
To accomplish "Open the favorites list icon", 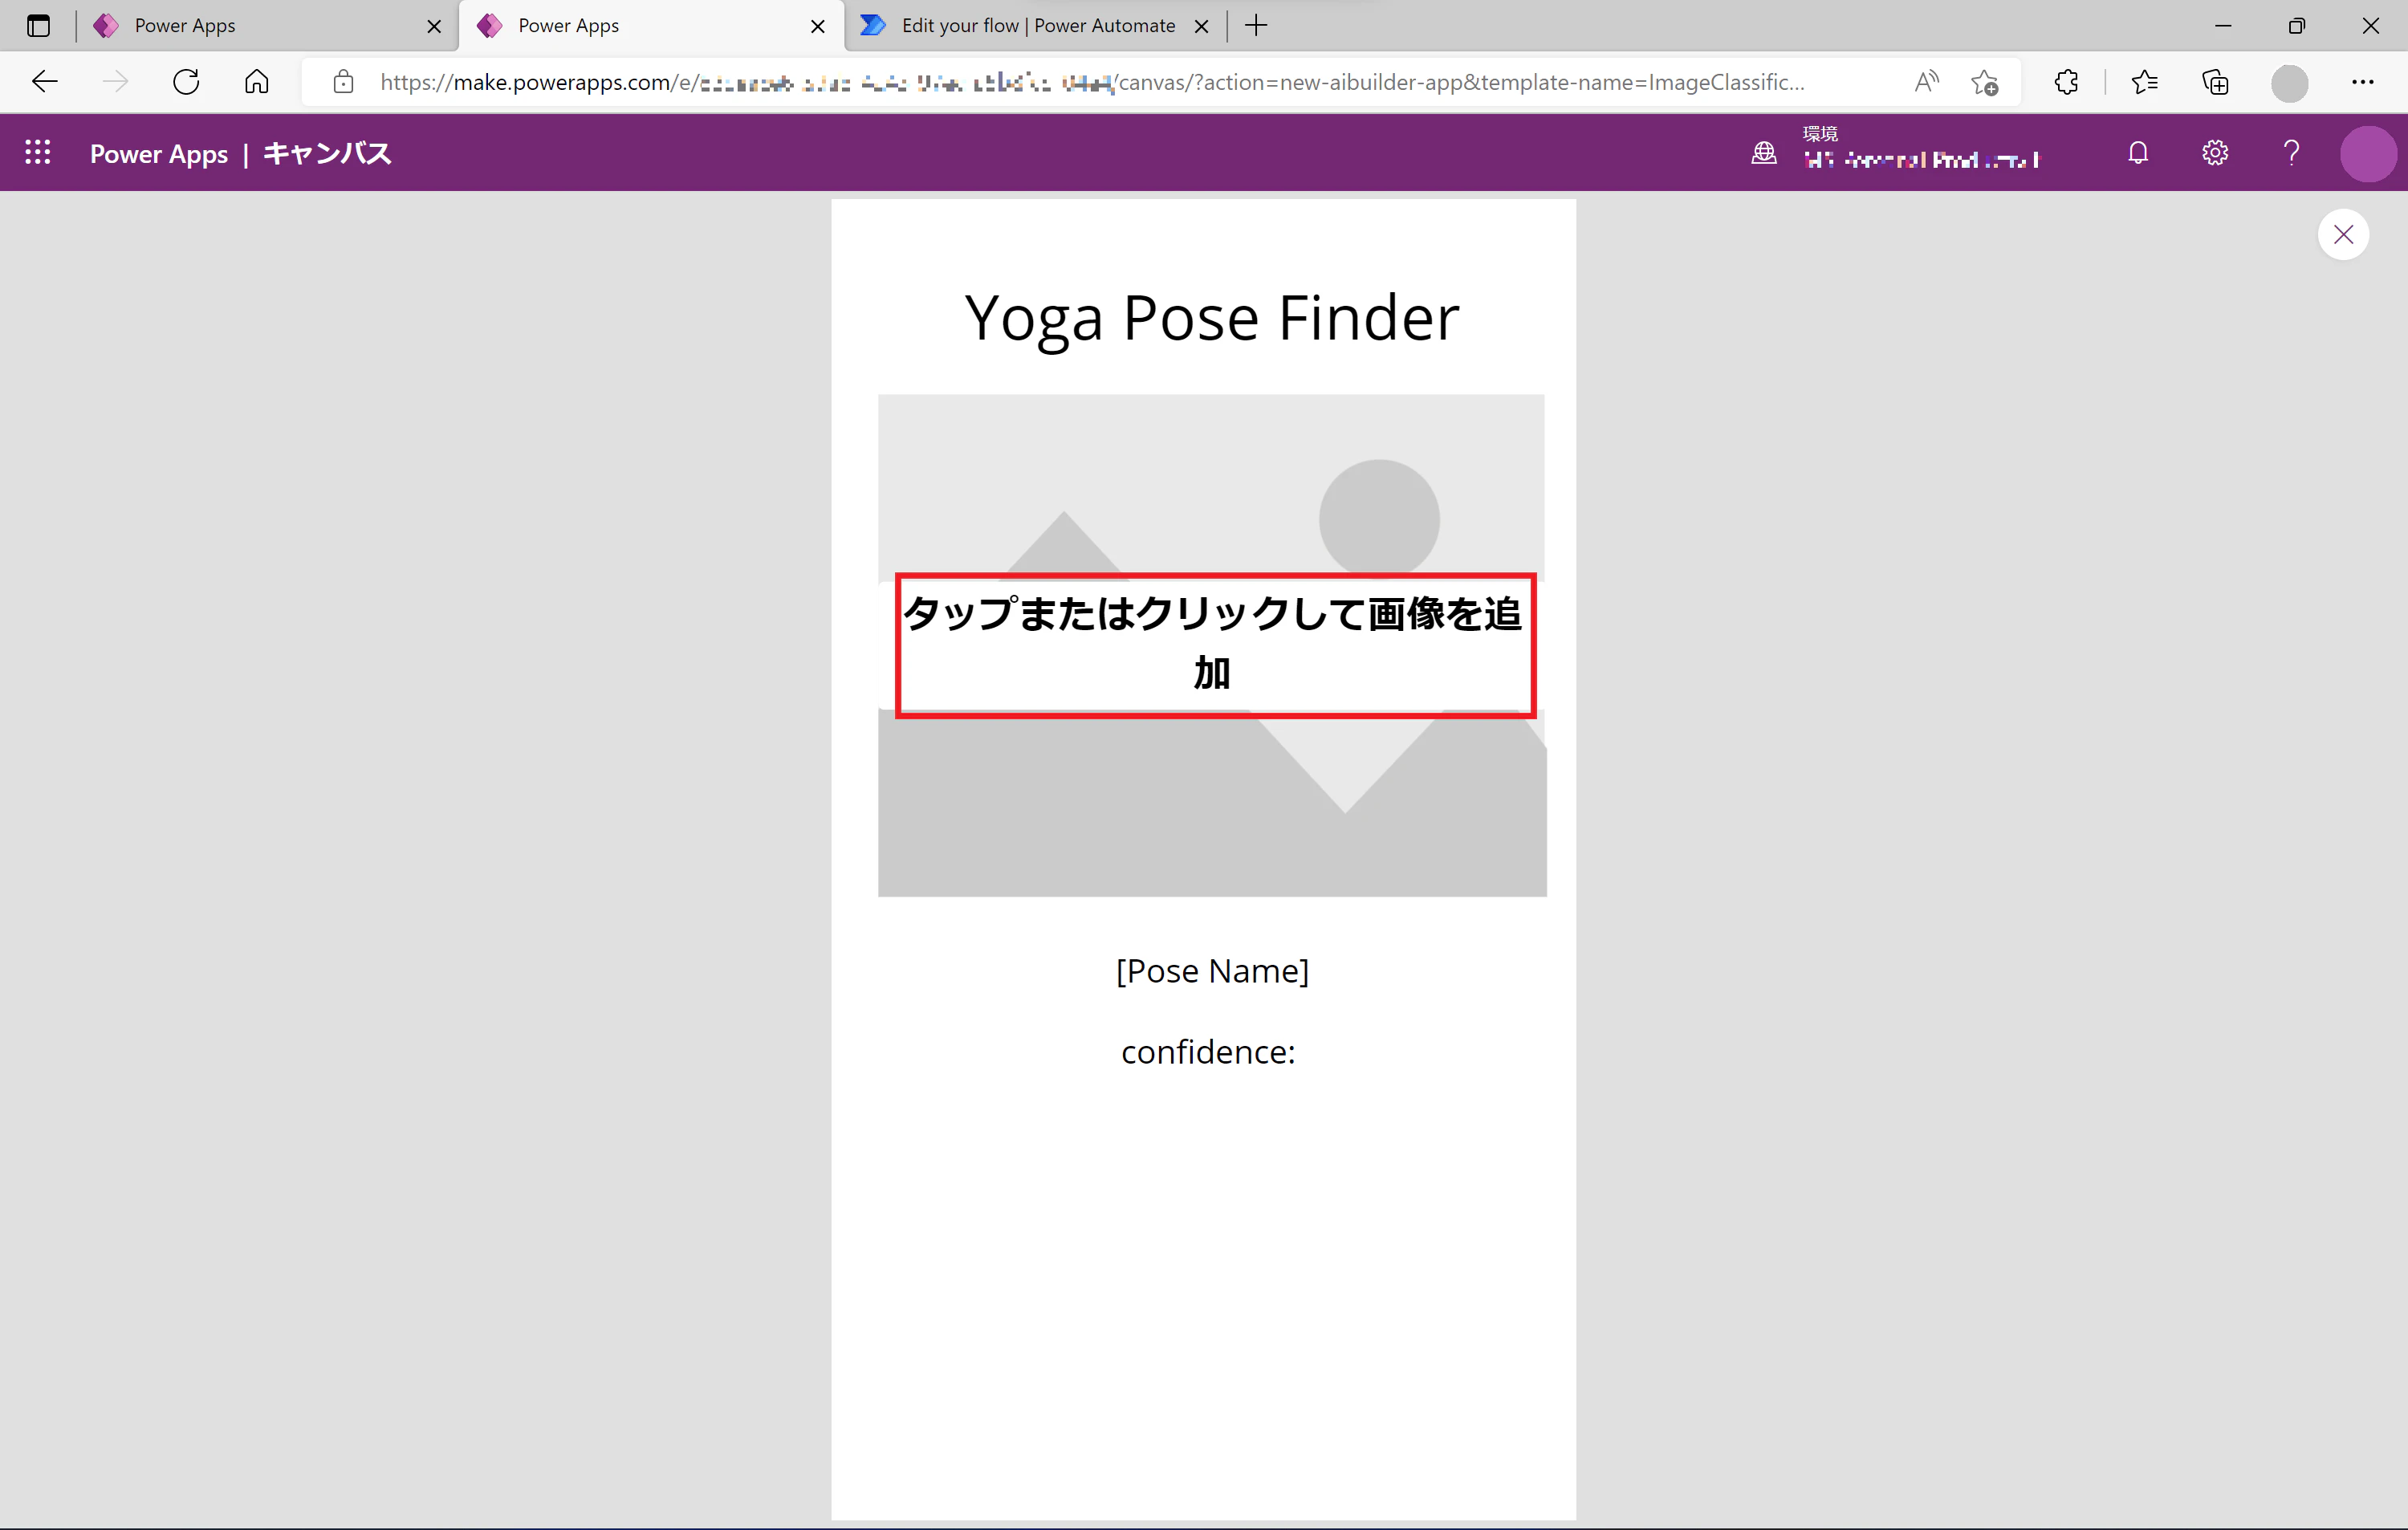I will (x=2144, y=82).
